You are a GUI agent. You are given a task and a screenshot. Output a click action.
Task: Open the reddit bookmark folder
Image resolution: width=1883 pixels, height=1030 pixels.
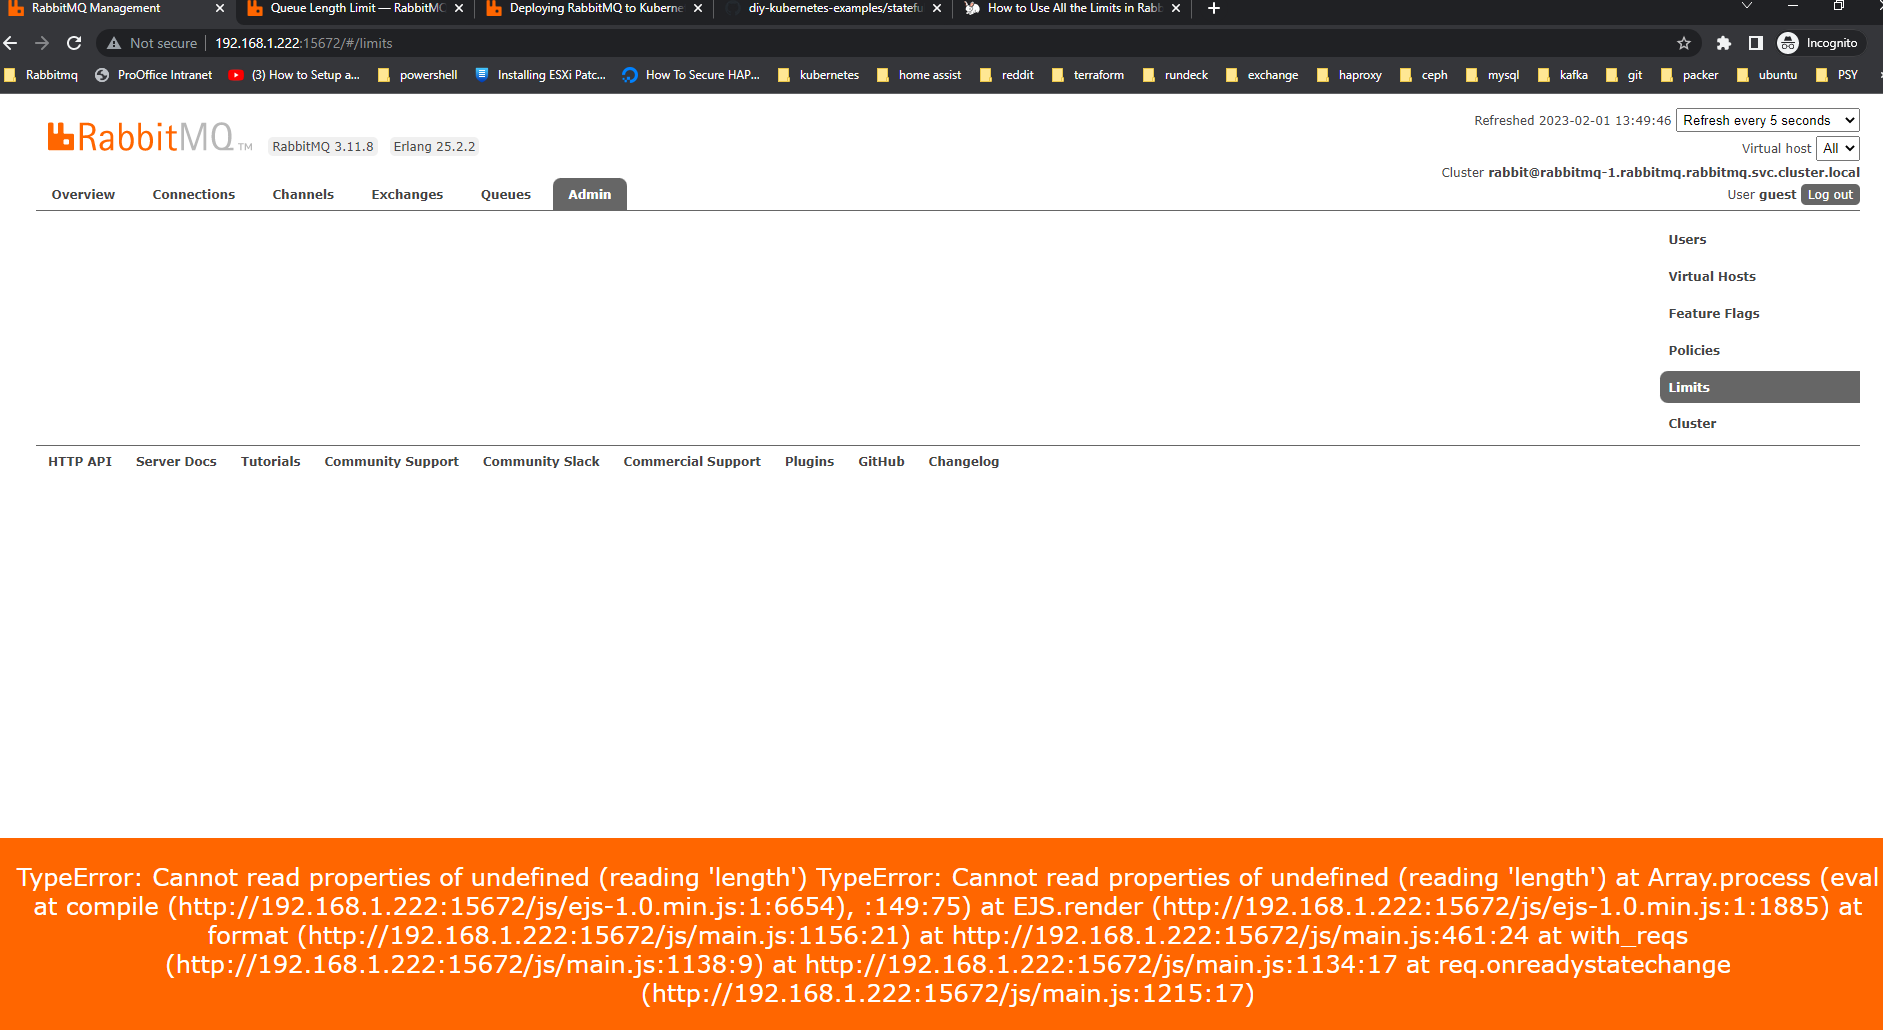pos(1007,75)
